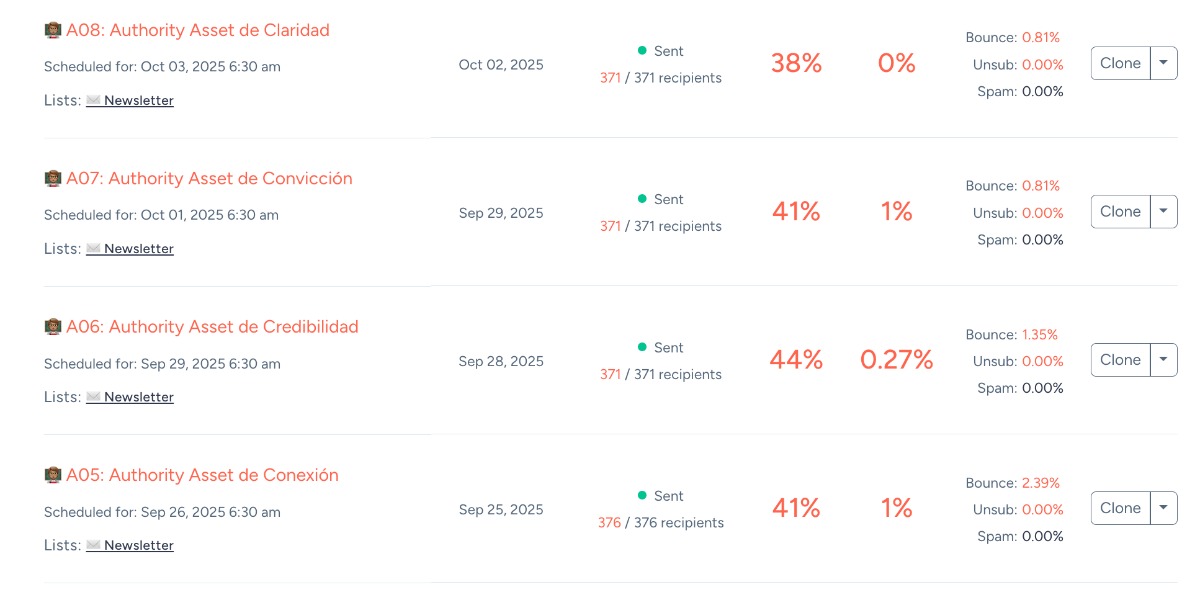View the 44% open rate for A06
Image resolution: width=1200 pixels, height=590 pixels.
[x=796, y=360]
